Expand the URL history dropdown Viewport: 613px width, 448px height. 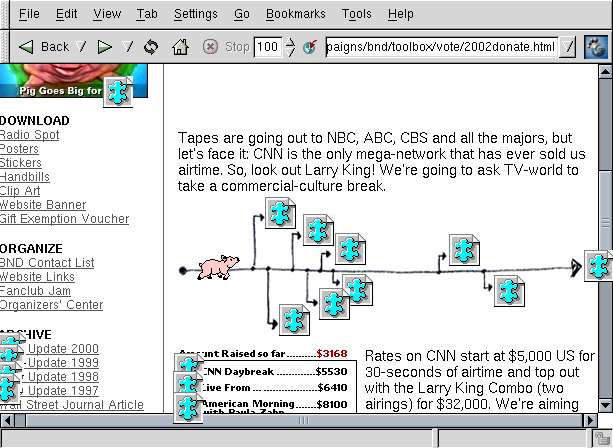click(x=567, y=47)
